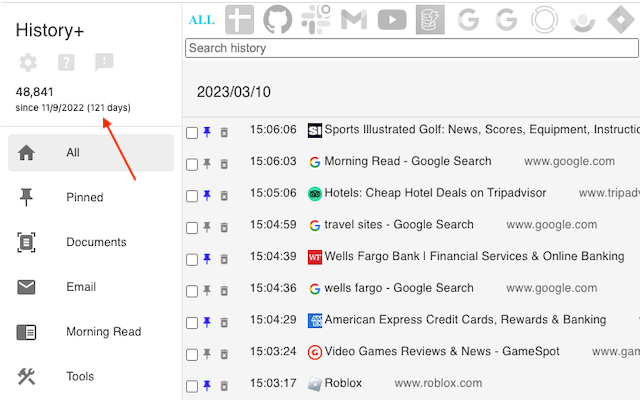
Task: Unpin the Wells Fargo Bank entry
Action: (x=207, y=257)
